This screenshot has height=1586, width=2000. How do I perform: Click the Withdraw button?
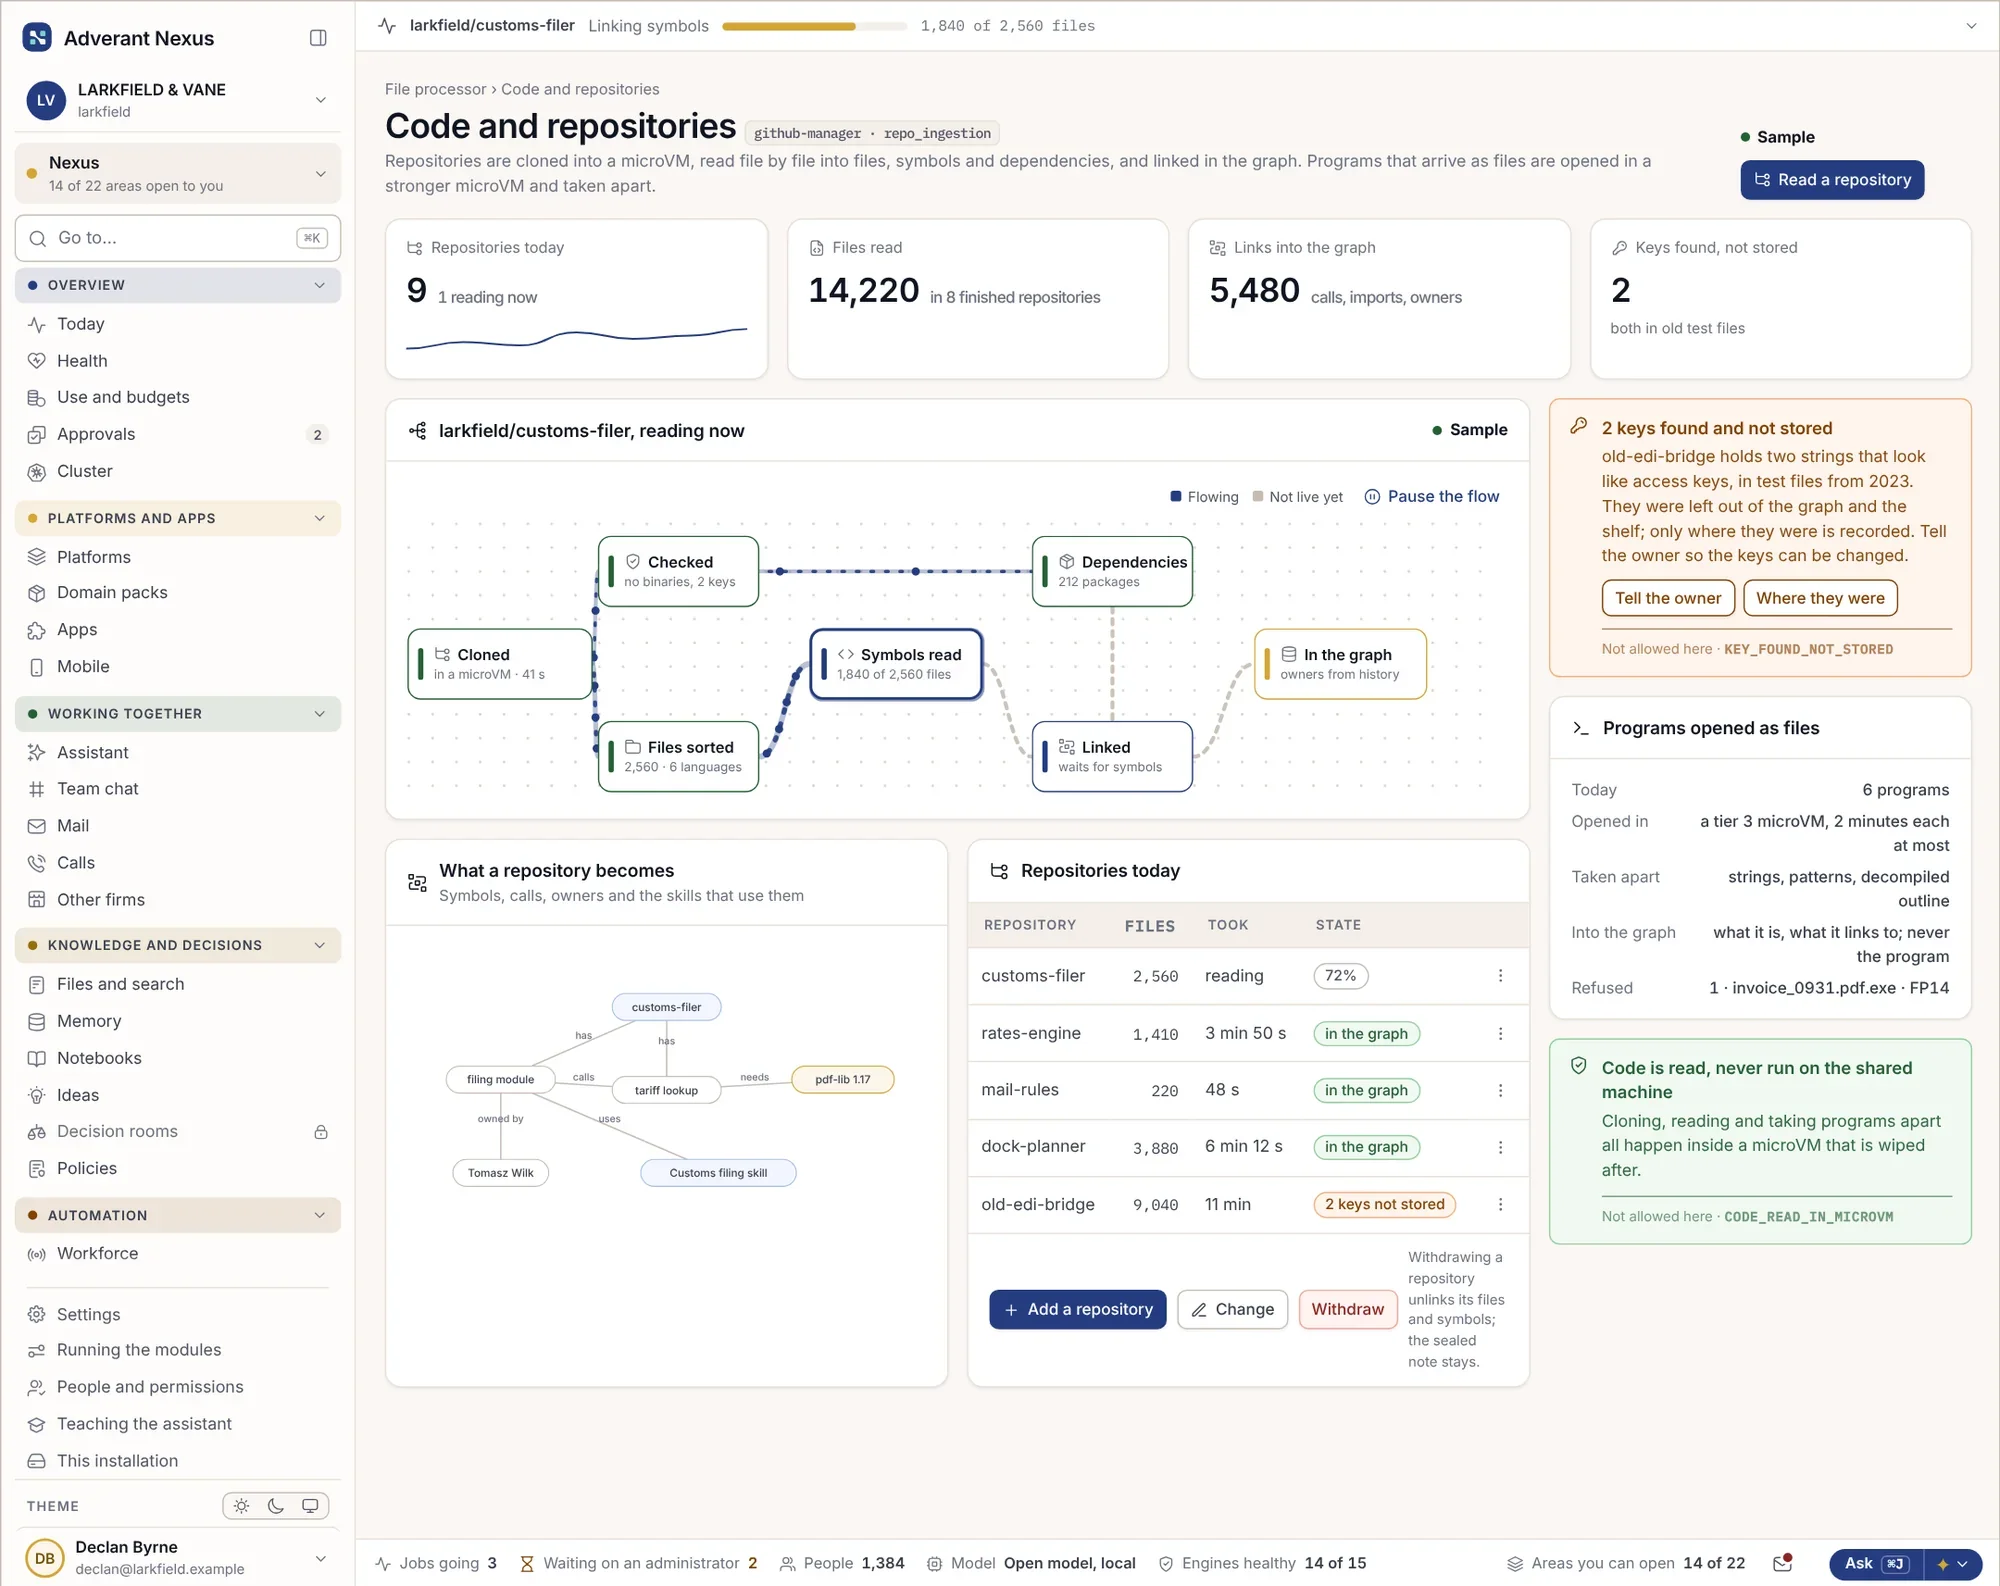click(x=1347, y=1310)
